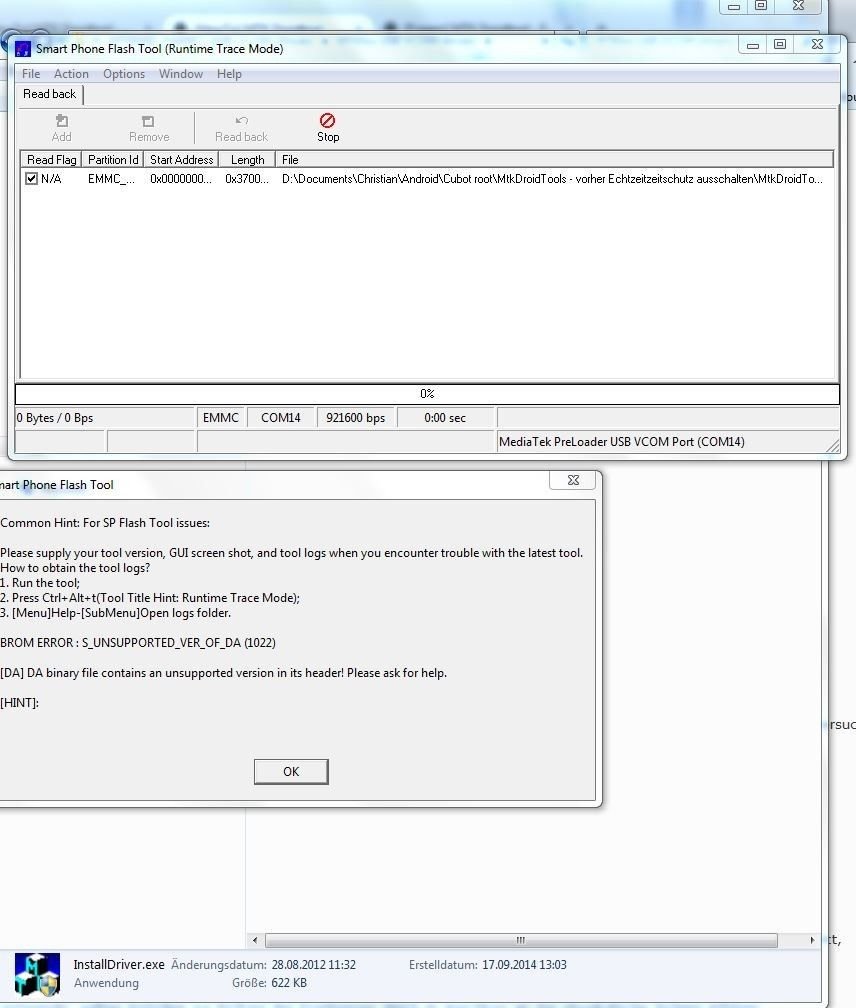Stop the read back operation
Screen dimensions: 856x1008
point(328,128)
